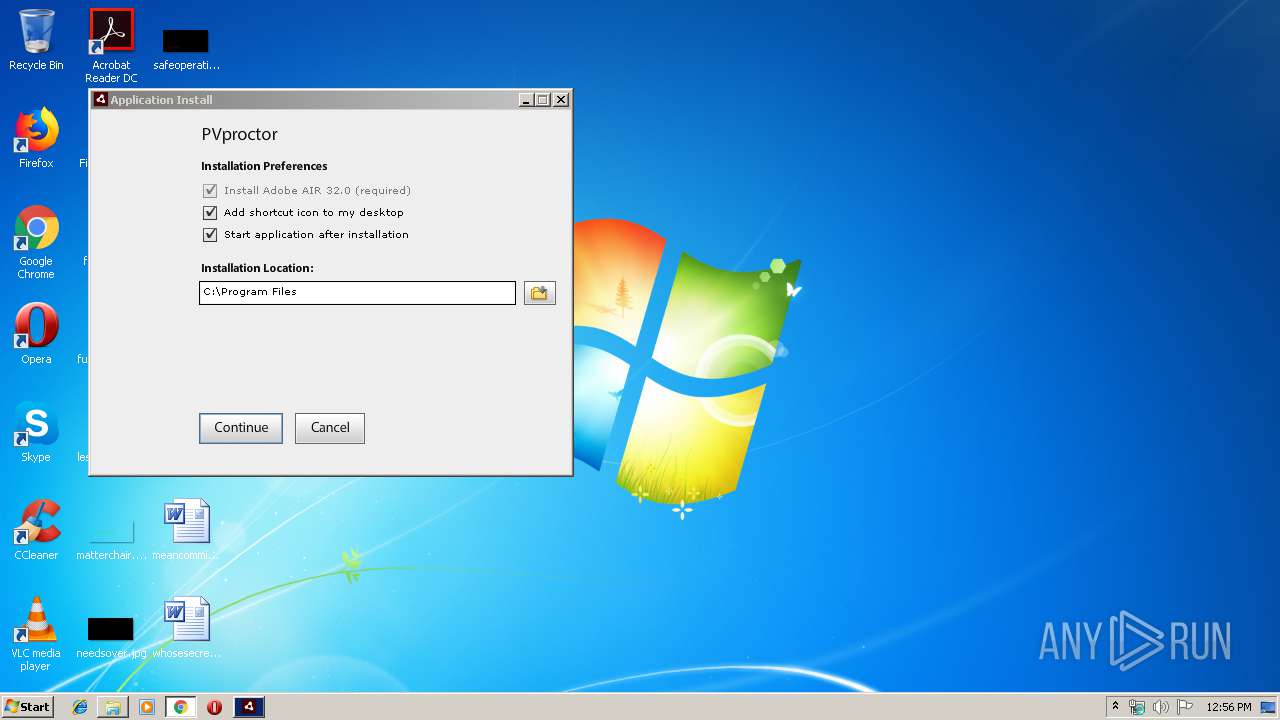Select the safeoperati... desktop file
Viewport: 1280px width, 720px height.
coord(186,49)
